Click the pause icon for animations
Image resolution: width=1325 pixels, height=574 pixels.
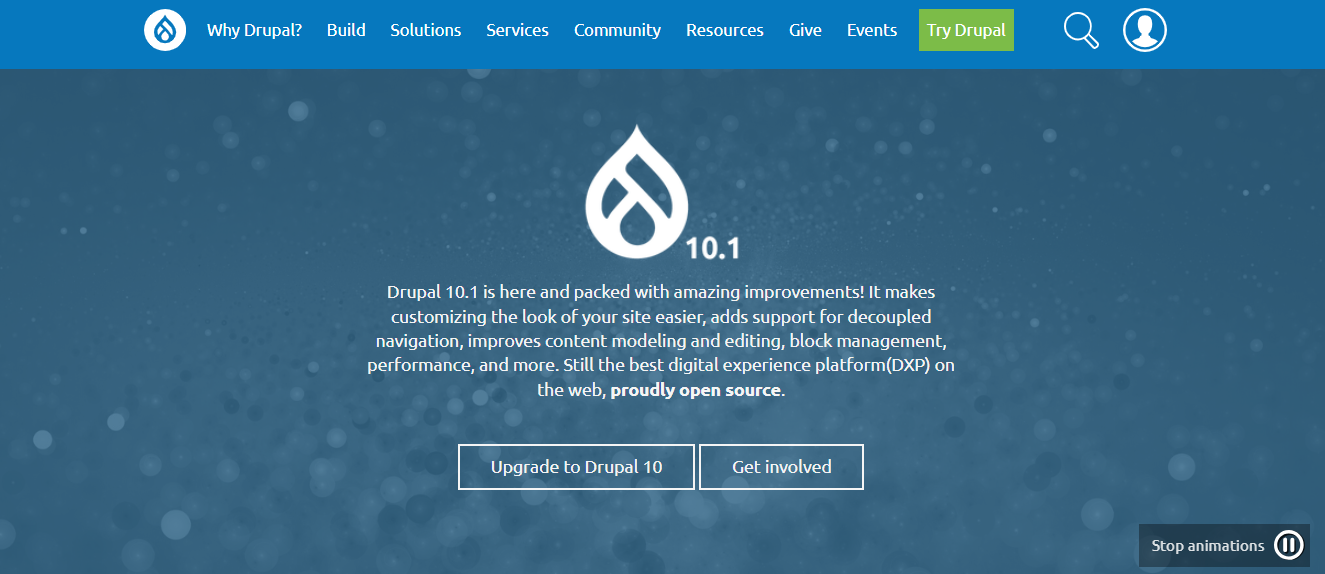pos(1289,545)
